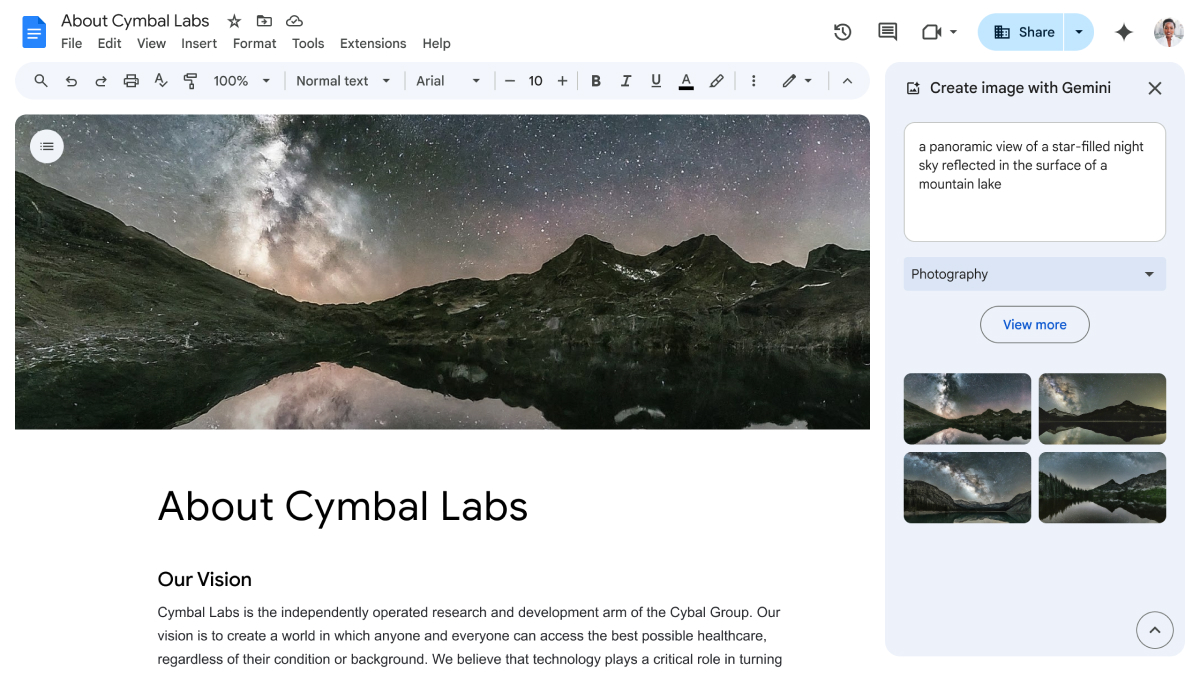Image resolution: width=1200 pixels, height=675 pixels.
Task: Open the Photography style dropdown
Action: (x=1034, y=273)
